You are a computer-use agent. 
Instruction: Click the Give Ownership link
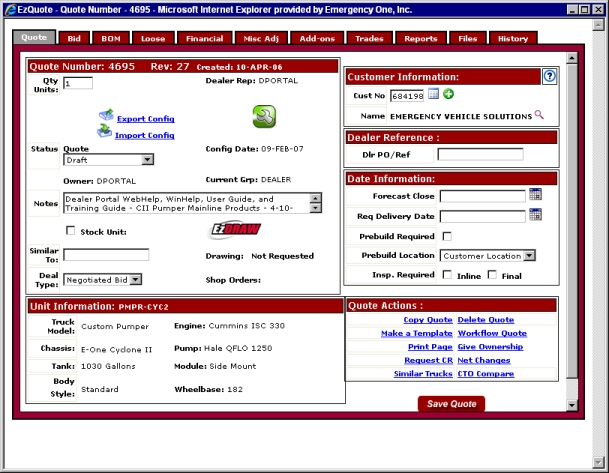490,346
